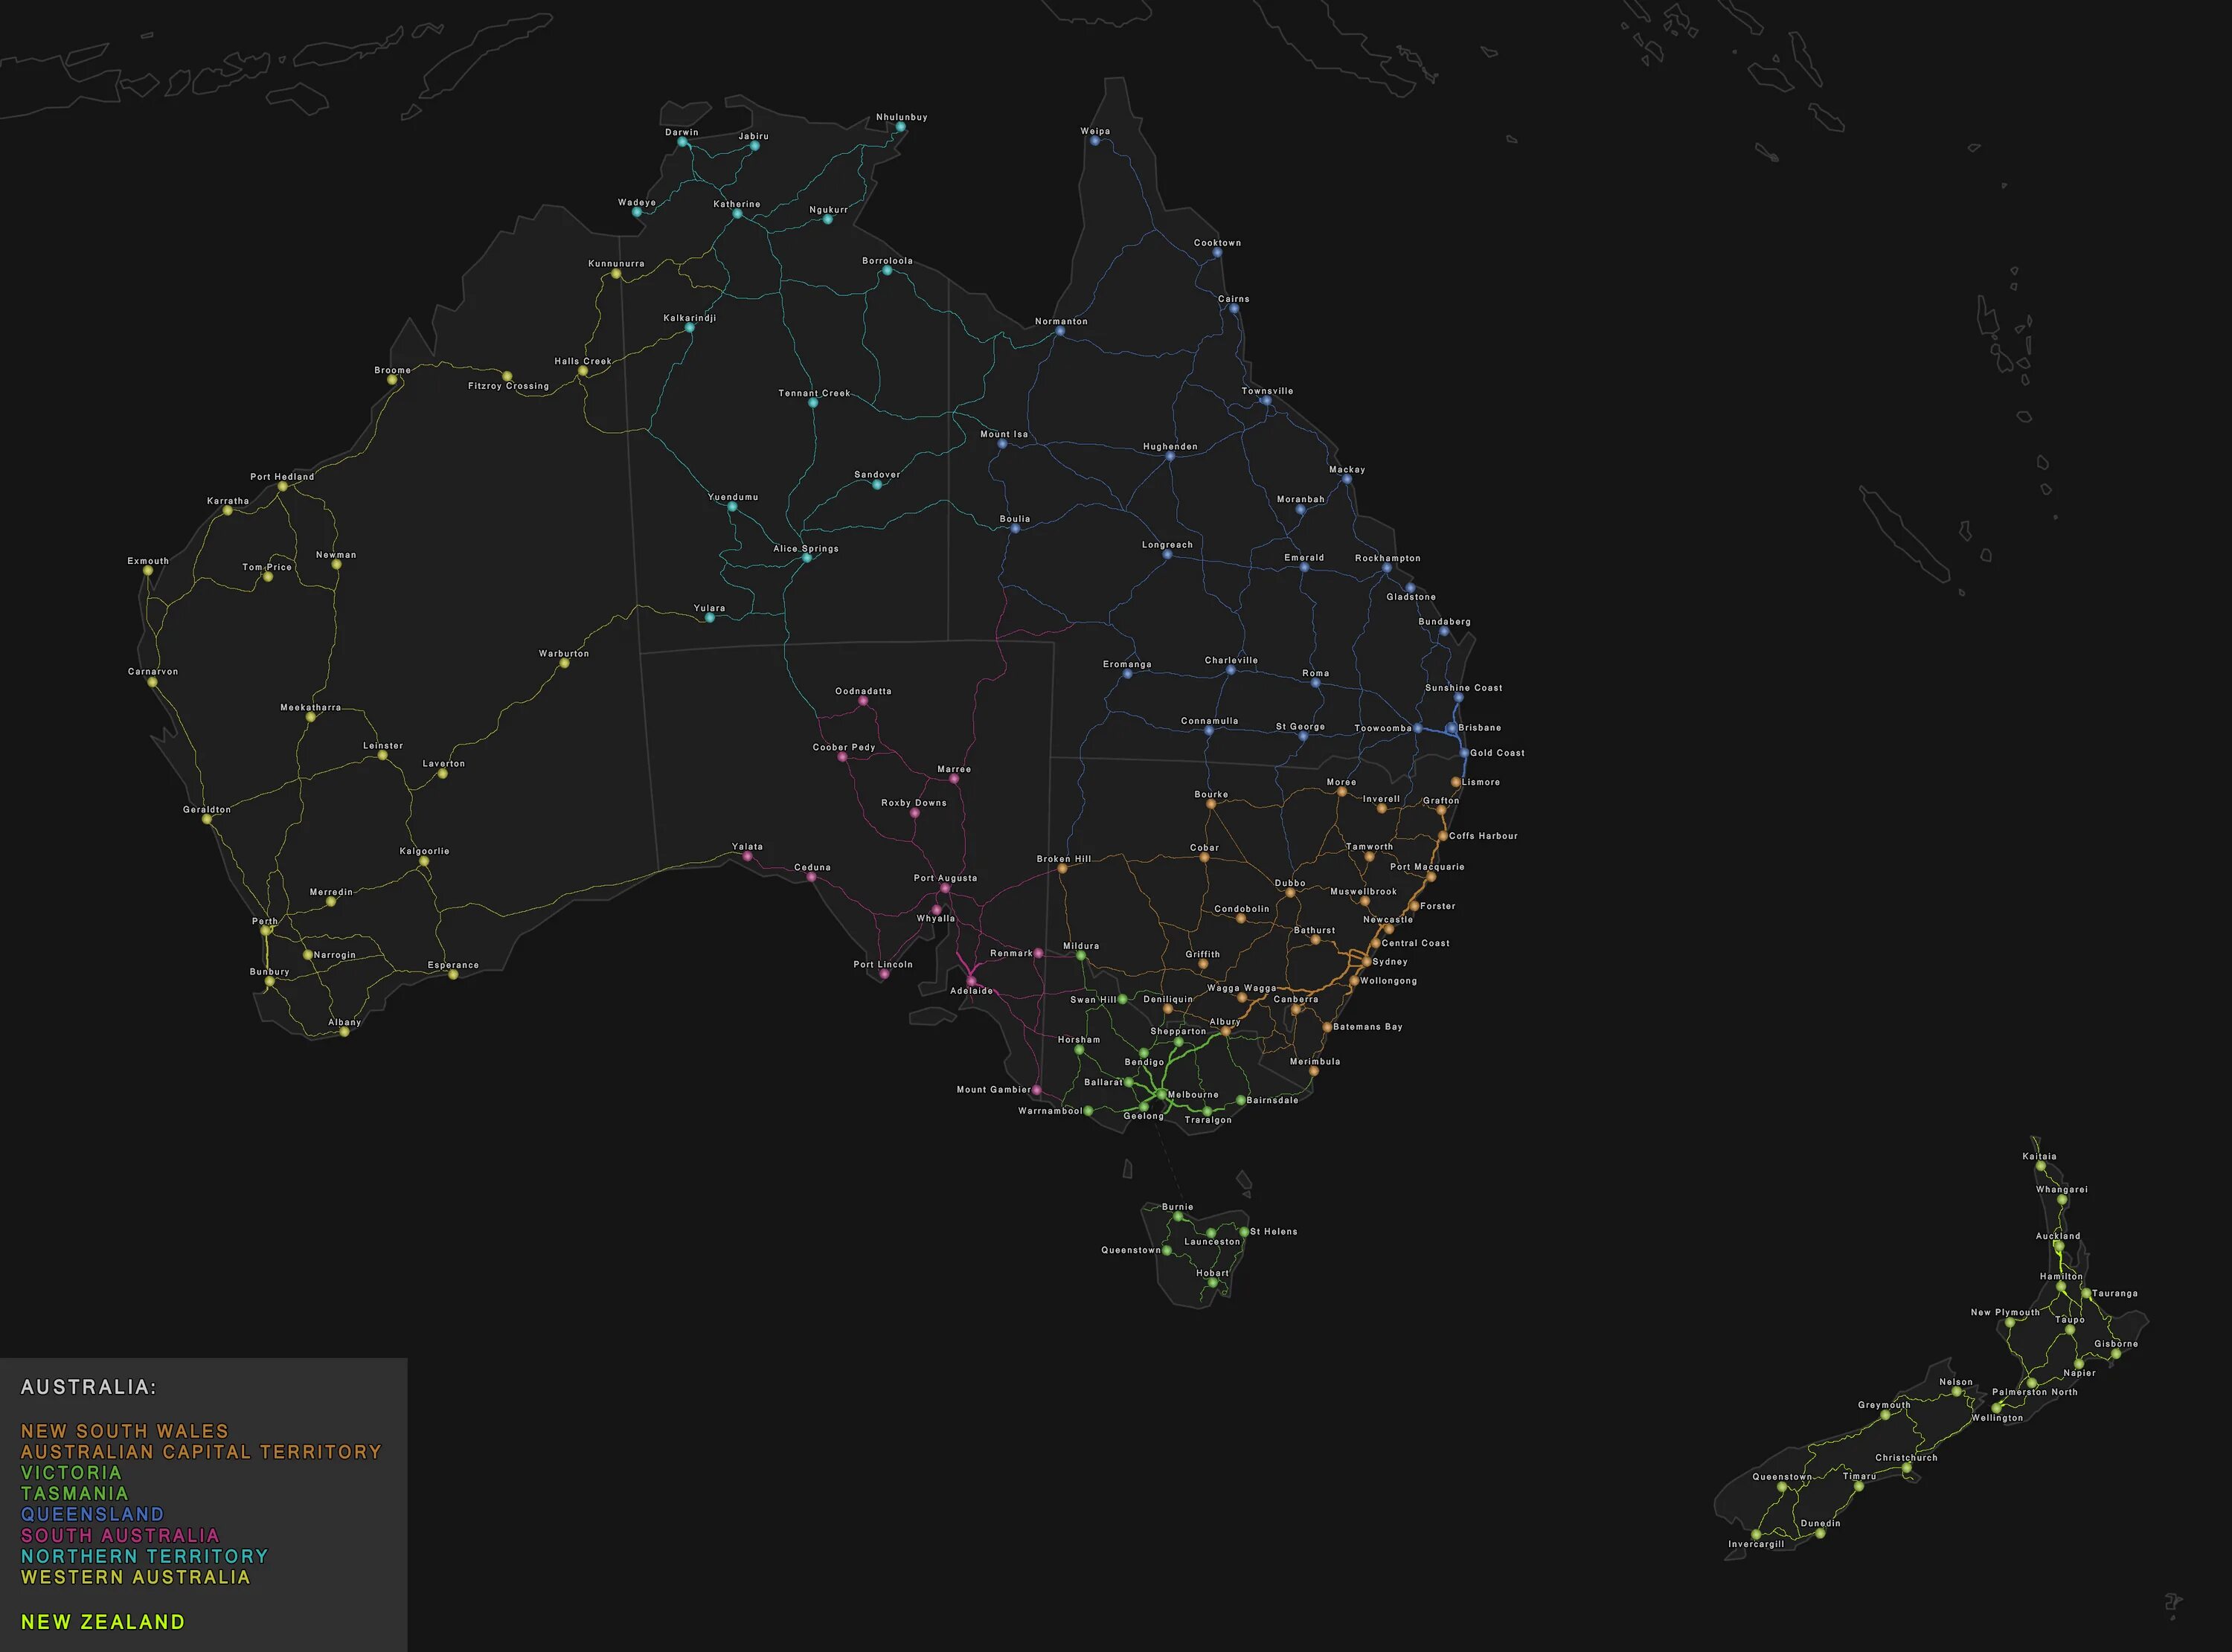Screen dimensions: 2232x1652
Task: Click the Cairns city marker
Action: click(x=1234, y=309)
